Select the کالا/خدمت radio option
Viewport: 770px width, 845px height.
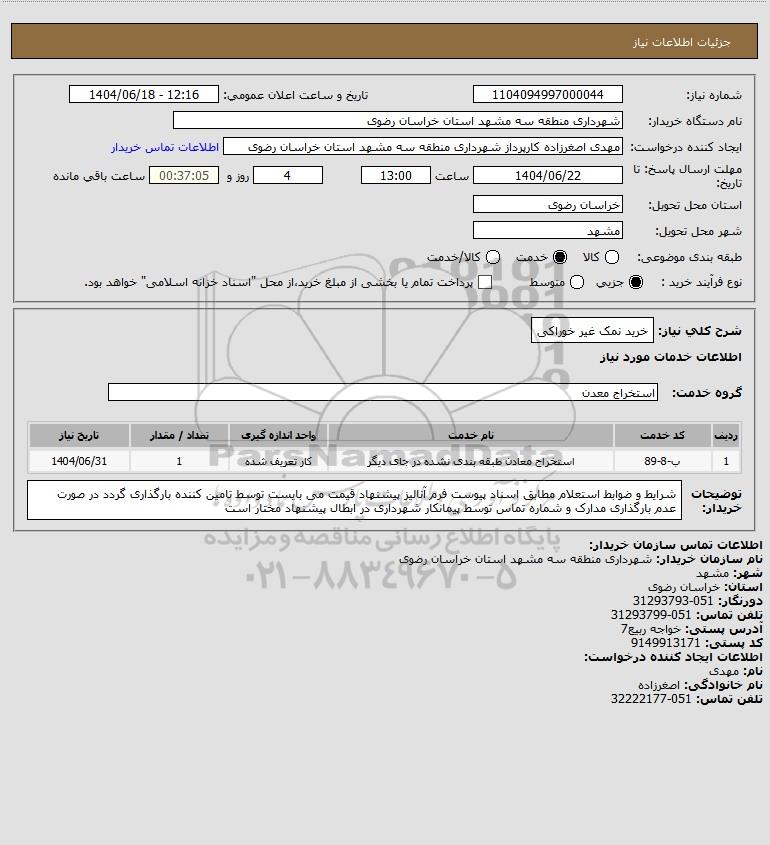(492, 258)
